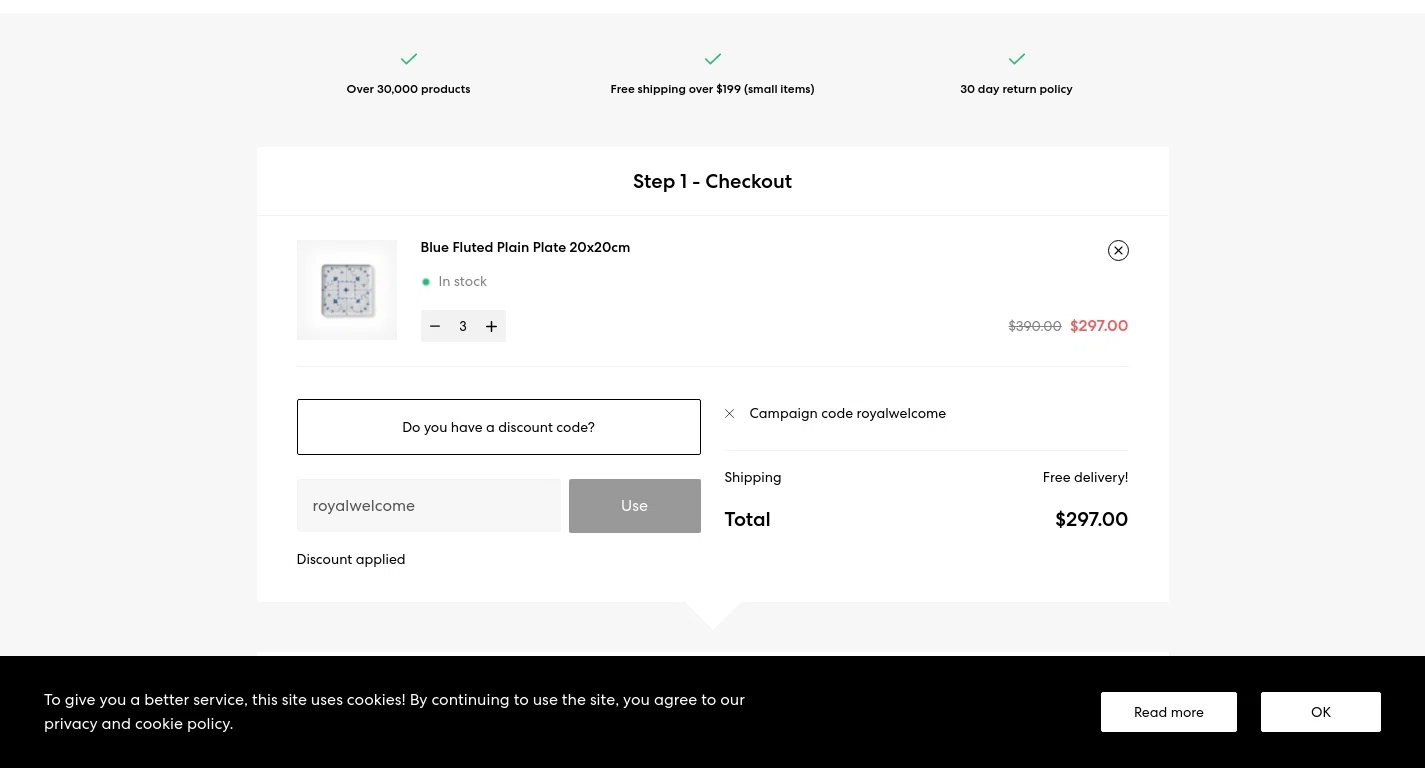Open the Blue Fluted Plain Plate product thumbnail
Screen dimensions: 1425x768
(x=347, y=290)
